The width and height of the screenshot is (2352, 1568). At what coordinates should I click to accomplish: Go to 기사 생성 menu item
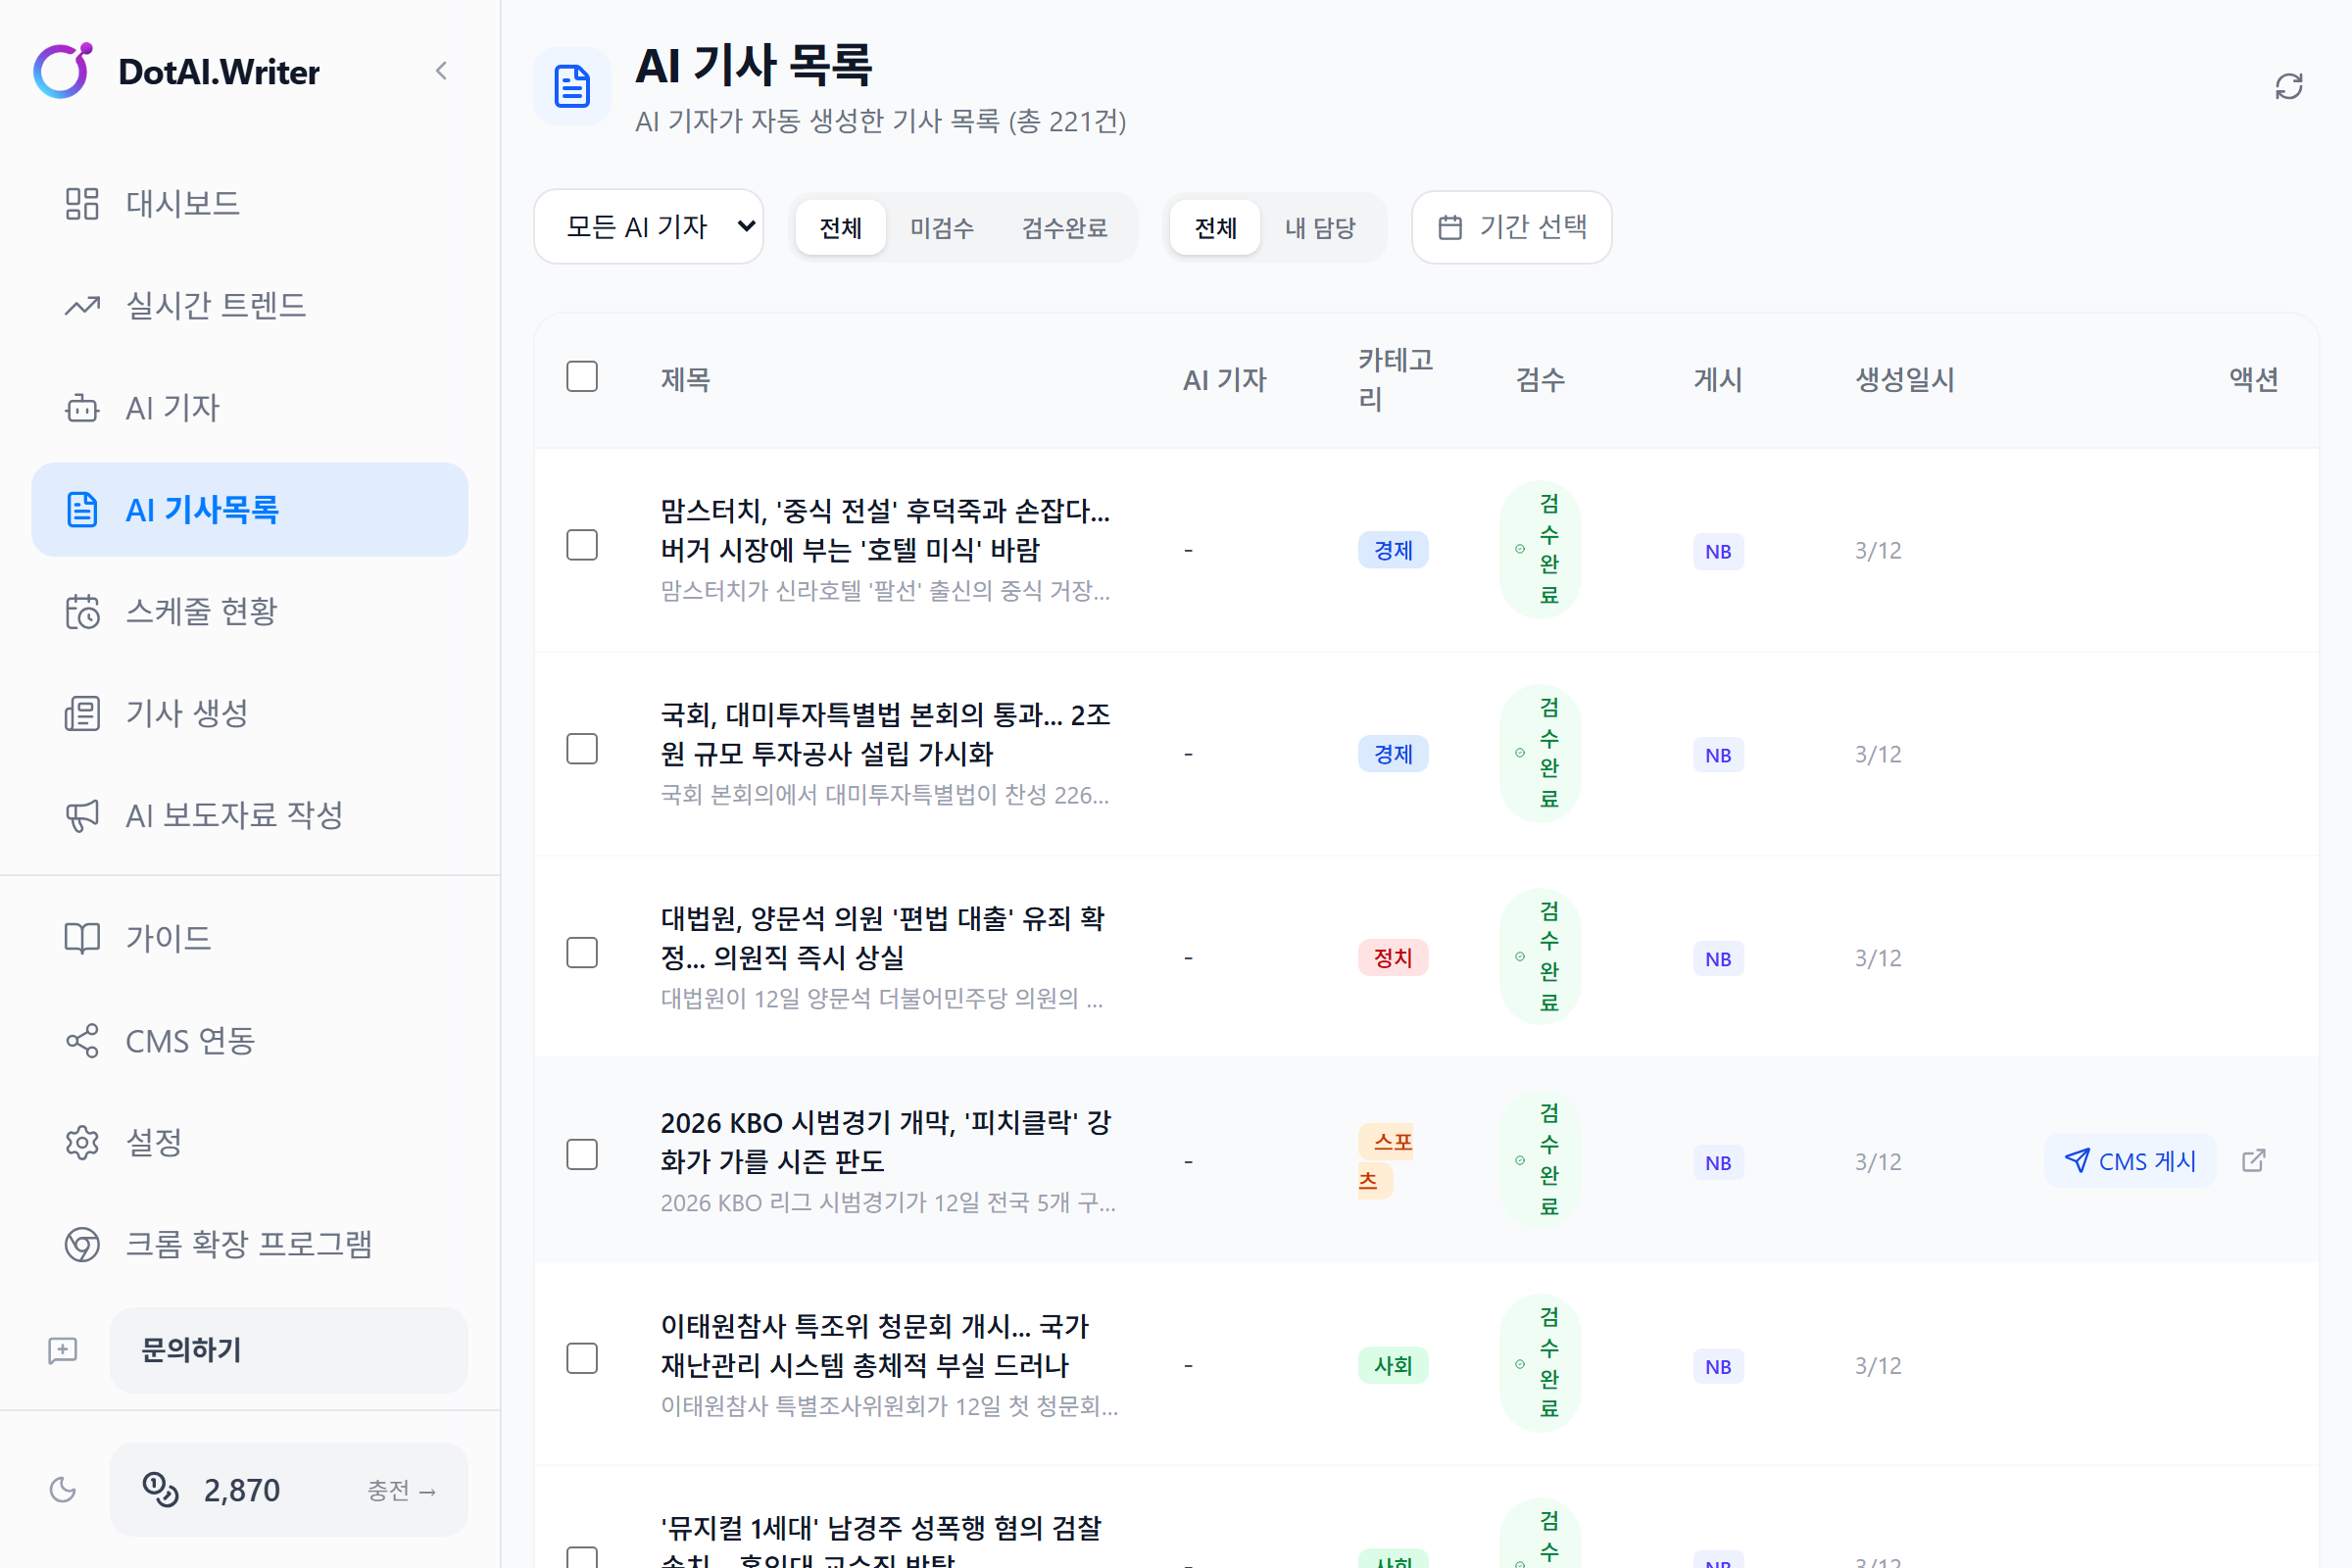tap(250, 713)
